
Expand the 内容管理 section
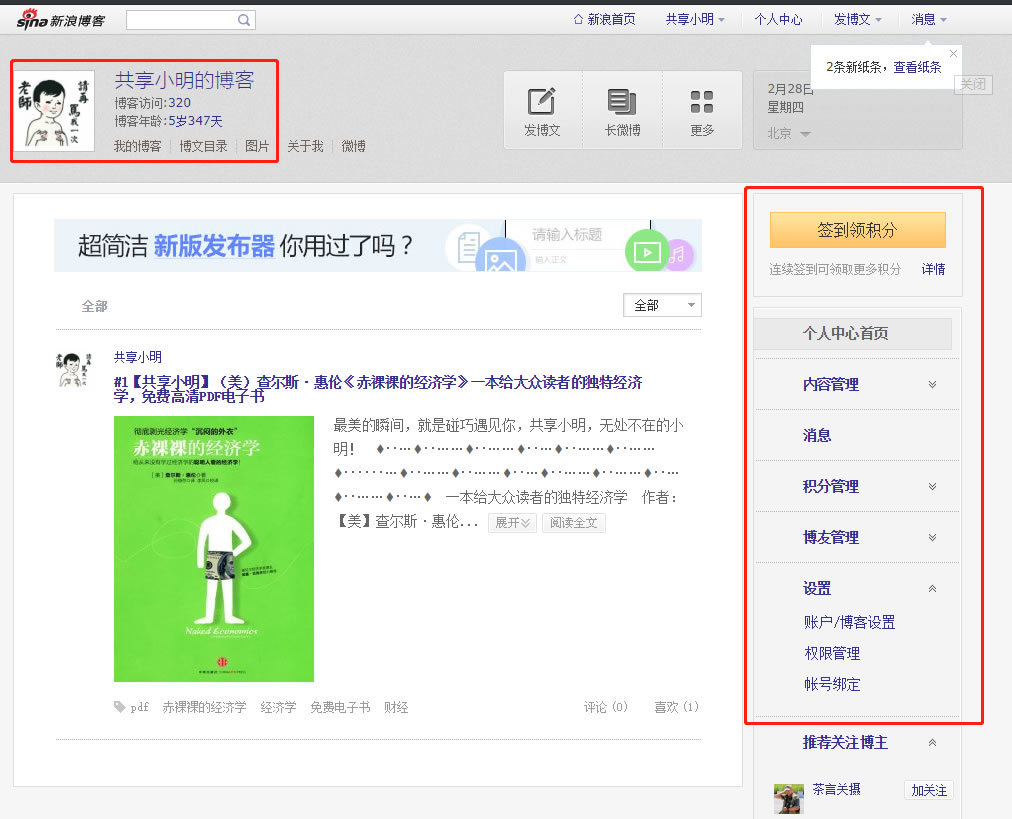pyautogui.click(x=932, y=385)
